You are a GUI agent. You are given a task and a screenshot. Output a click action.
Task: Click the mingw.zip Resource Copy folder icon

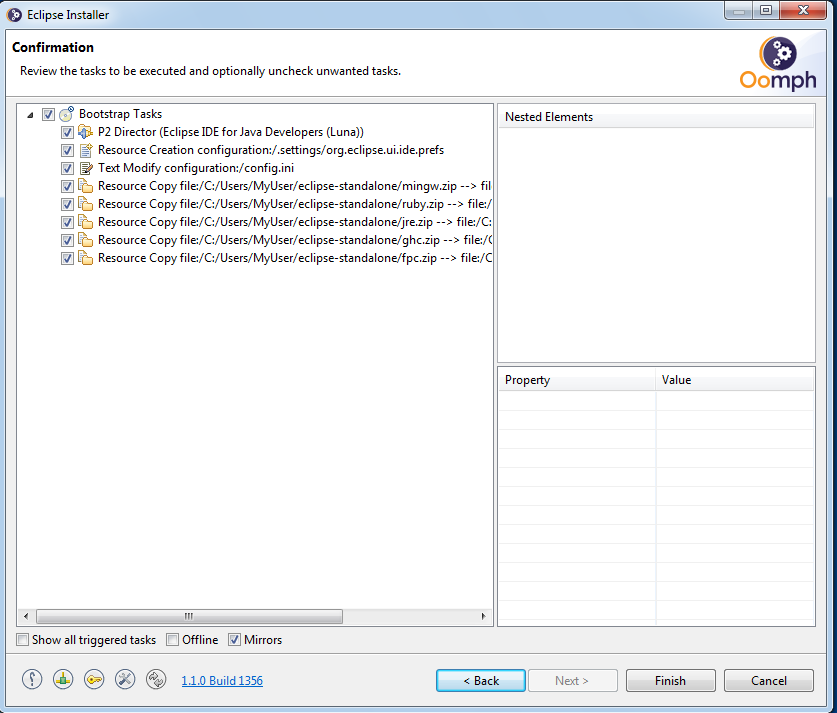[x=85, y=186]
